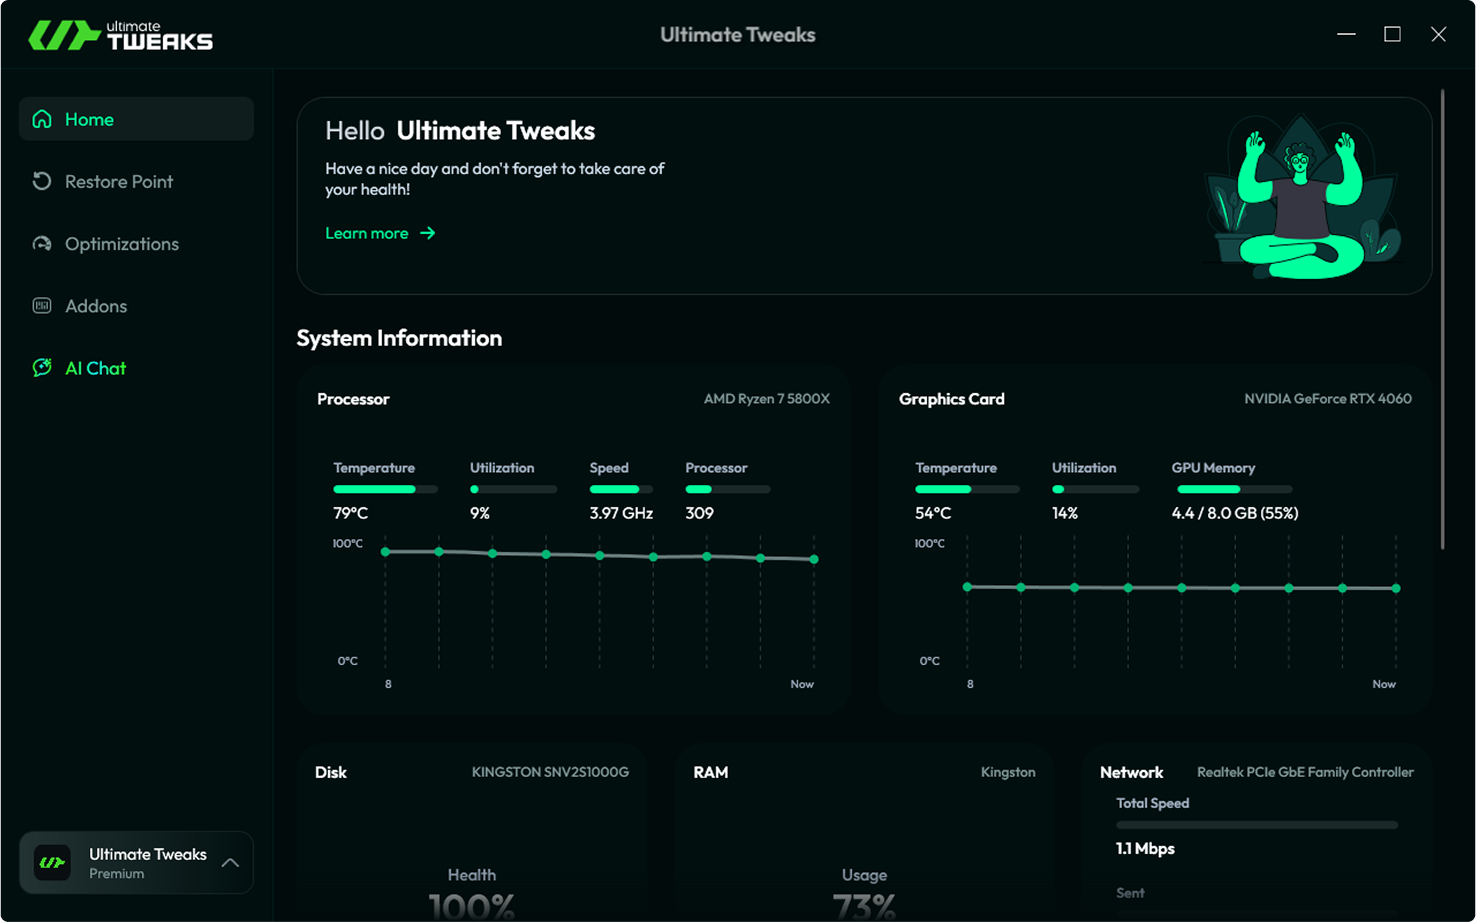The image size is (1476, 922).
Task: Open the Home menu item
Action: pos(136,119)
